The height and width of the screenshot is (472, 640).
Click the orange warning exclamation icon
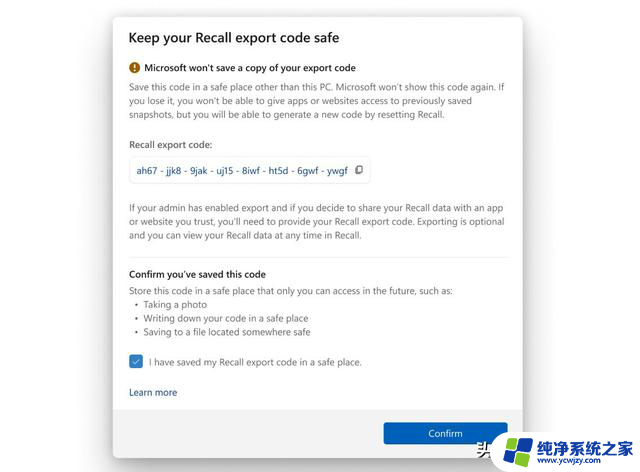click(134, 67)
